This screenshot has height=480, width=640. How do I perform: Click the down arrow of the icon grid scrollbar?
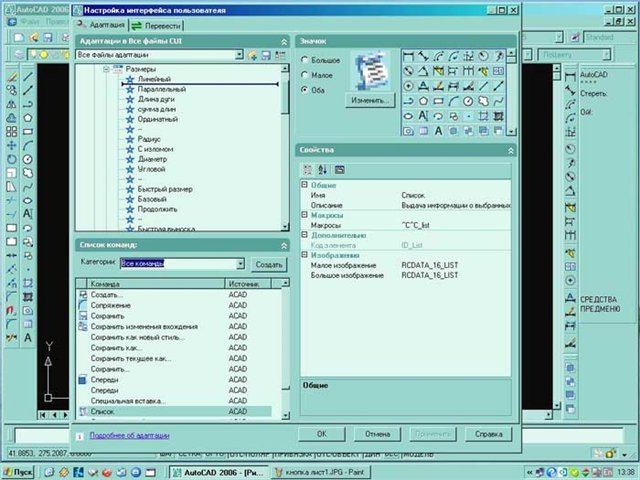pyautogui.click(x=511, y=131)
